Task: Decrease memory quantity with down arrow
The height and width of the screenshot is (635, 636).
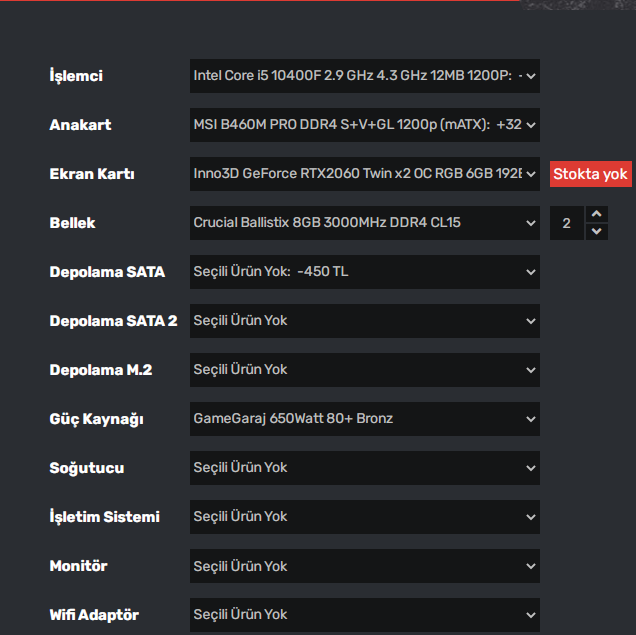Action: tap(597, 232)
